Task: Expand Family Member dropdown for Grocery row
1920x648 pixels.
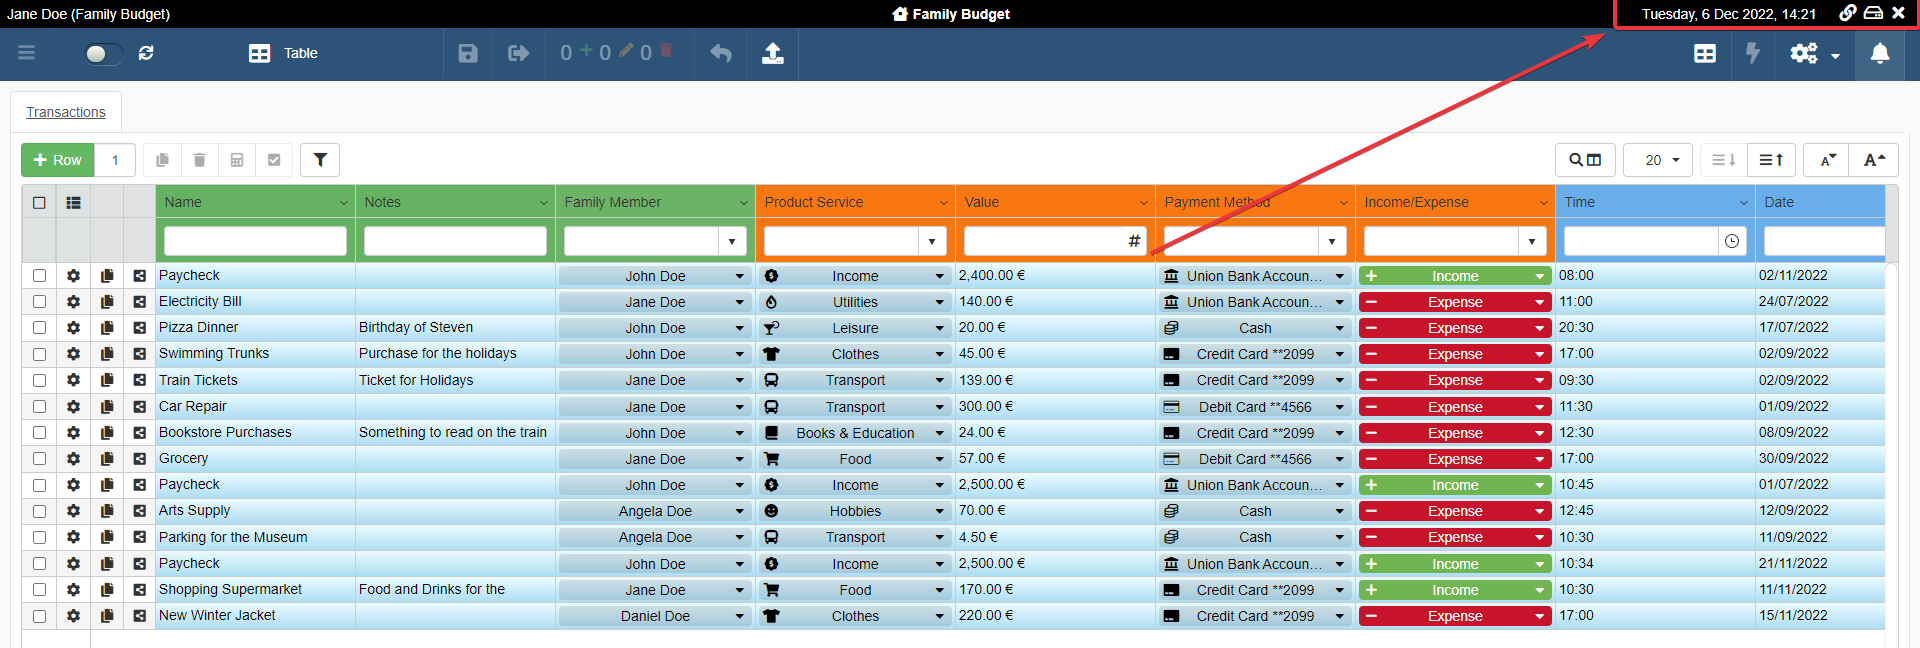Action: pyautogui.click(x=739, y=459)
